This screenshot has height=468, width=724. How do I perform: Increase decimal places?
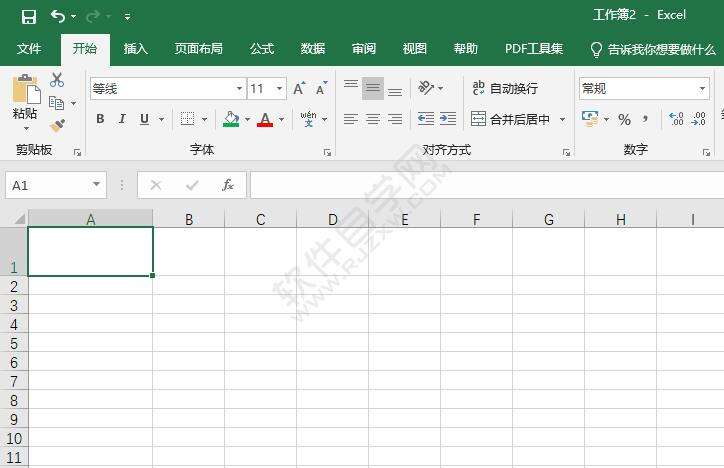pyautogui.click(x=676, y=119)
